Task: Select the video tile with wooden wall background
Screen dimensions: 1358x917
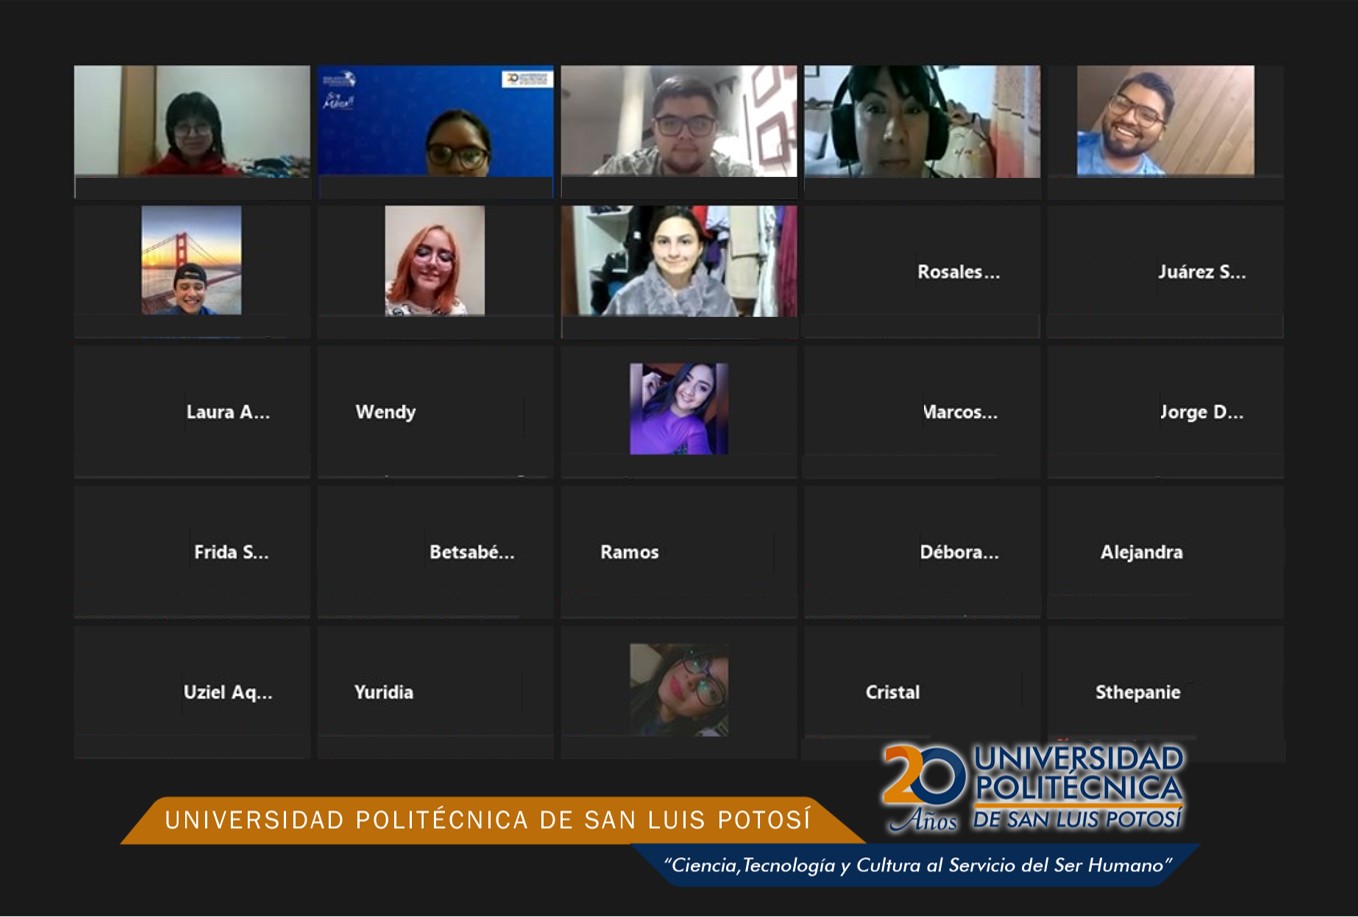Action: click(x=1165, y=122)
